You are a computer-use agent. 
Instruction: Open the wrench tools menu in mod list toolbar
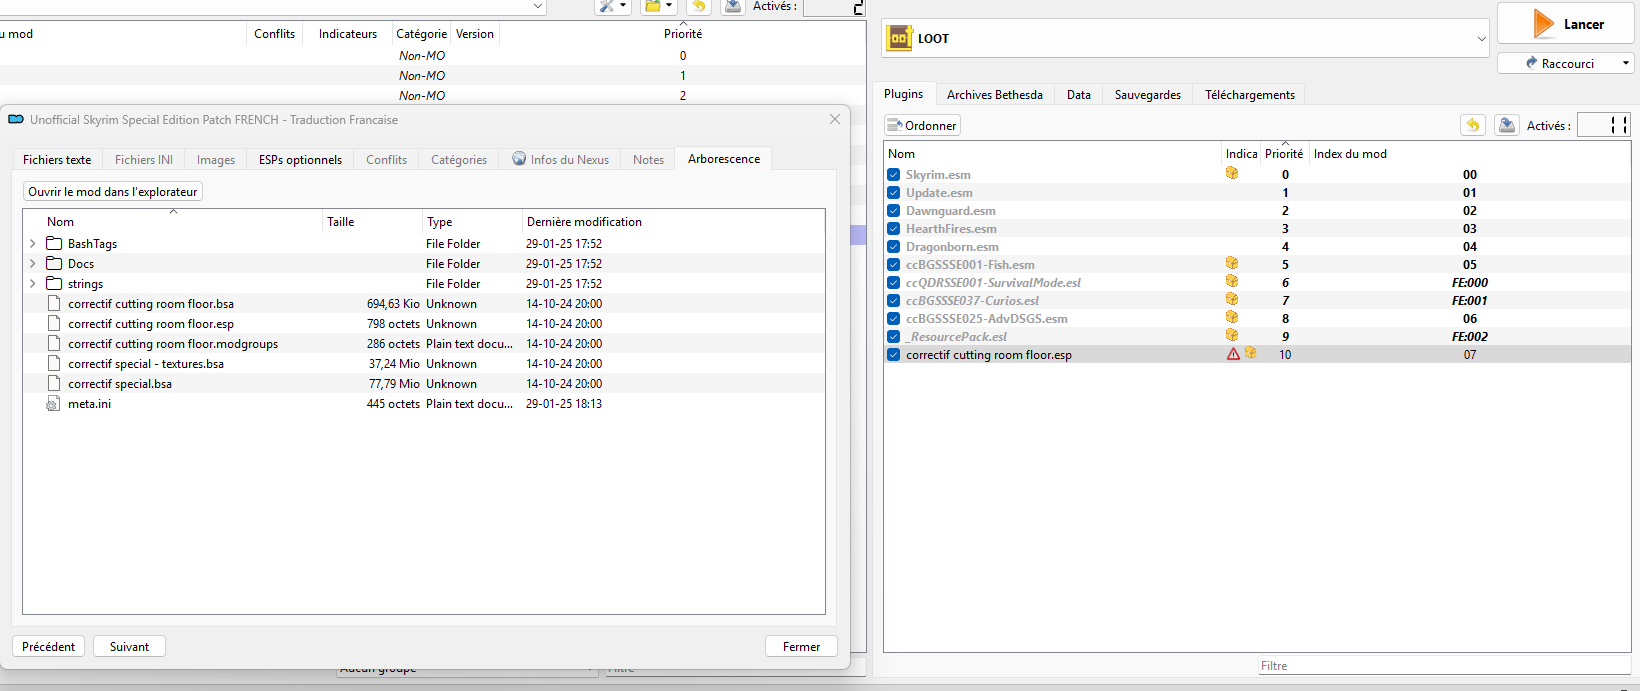click(613, 6)
